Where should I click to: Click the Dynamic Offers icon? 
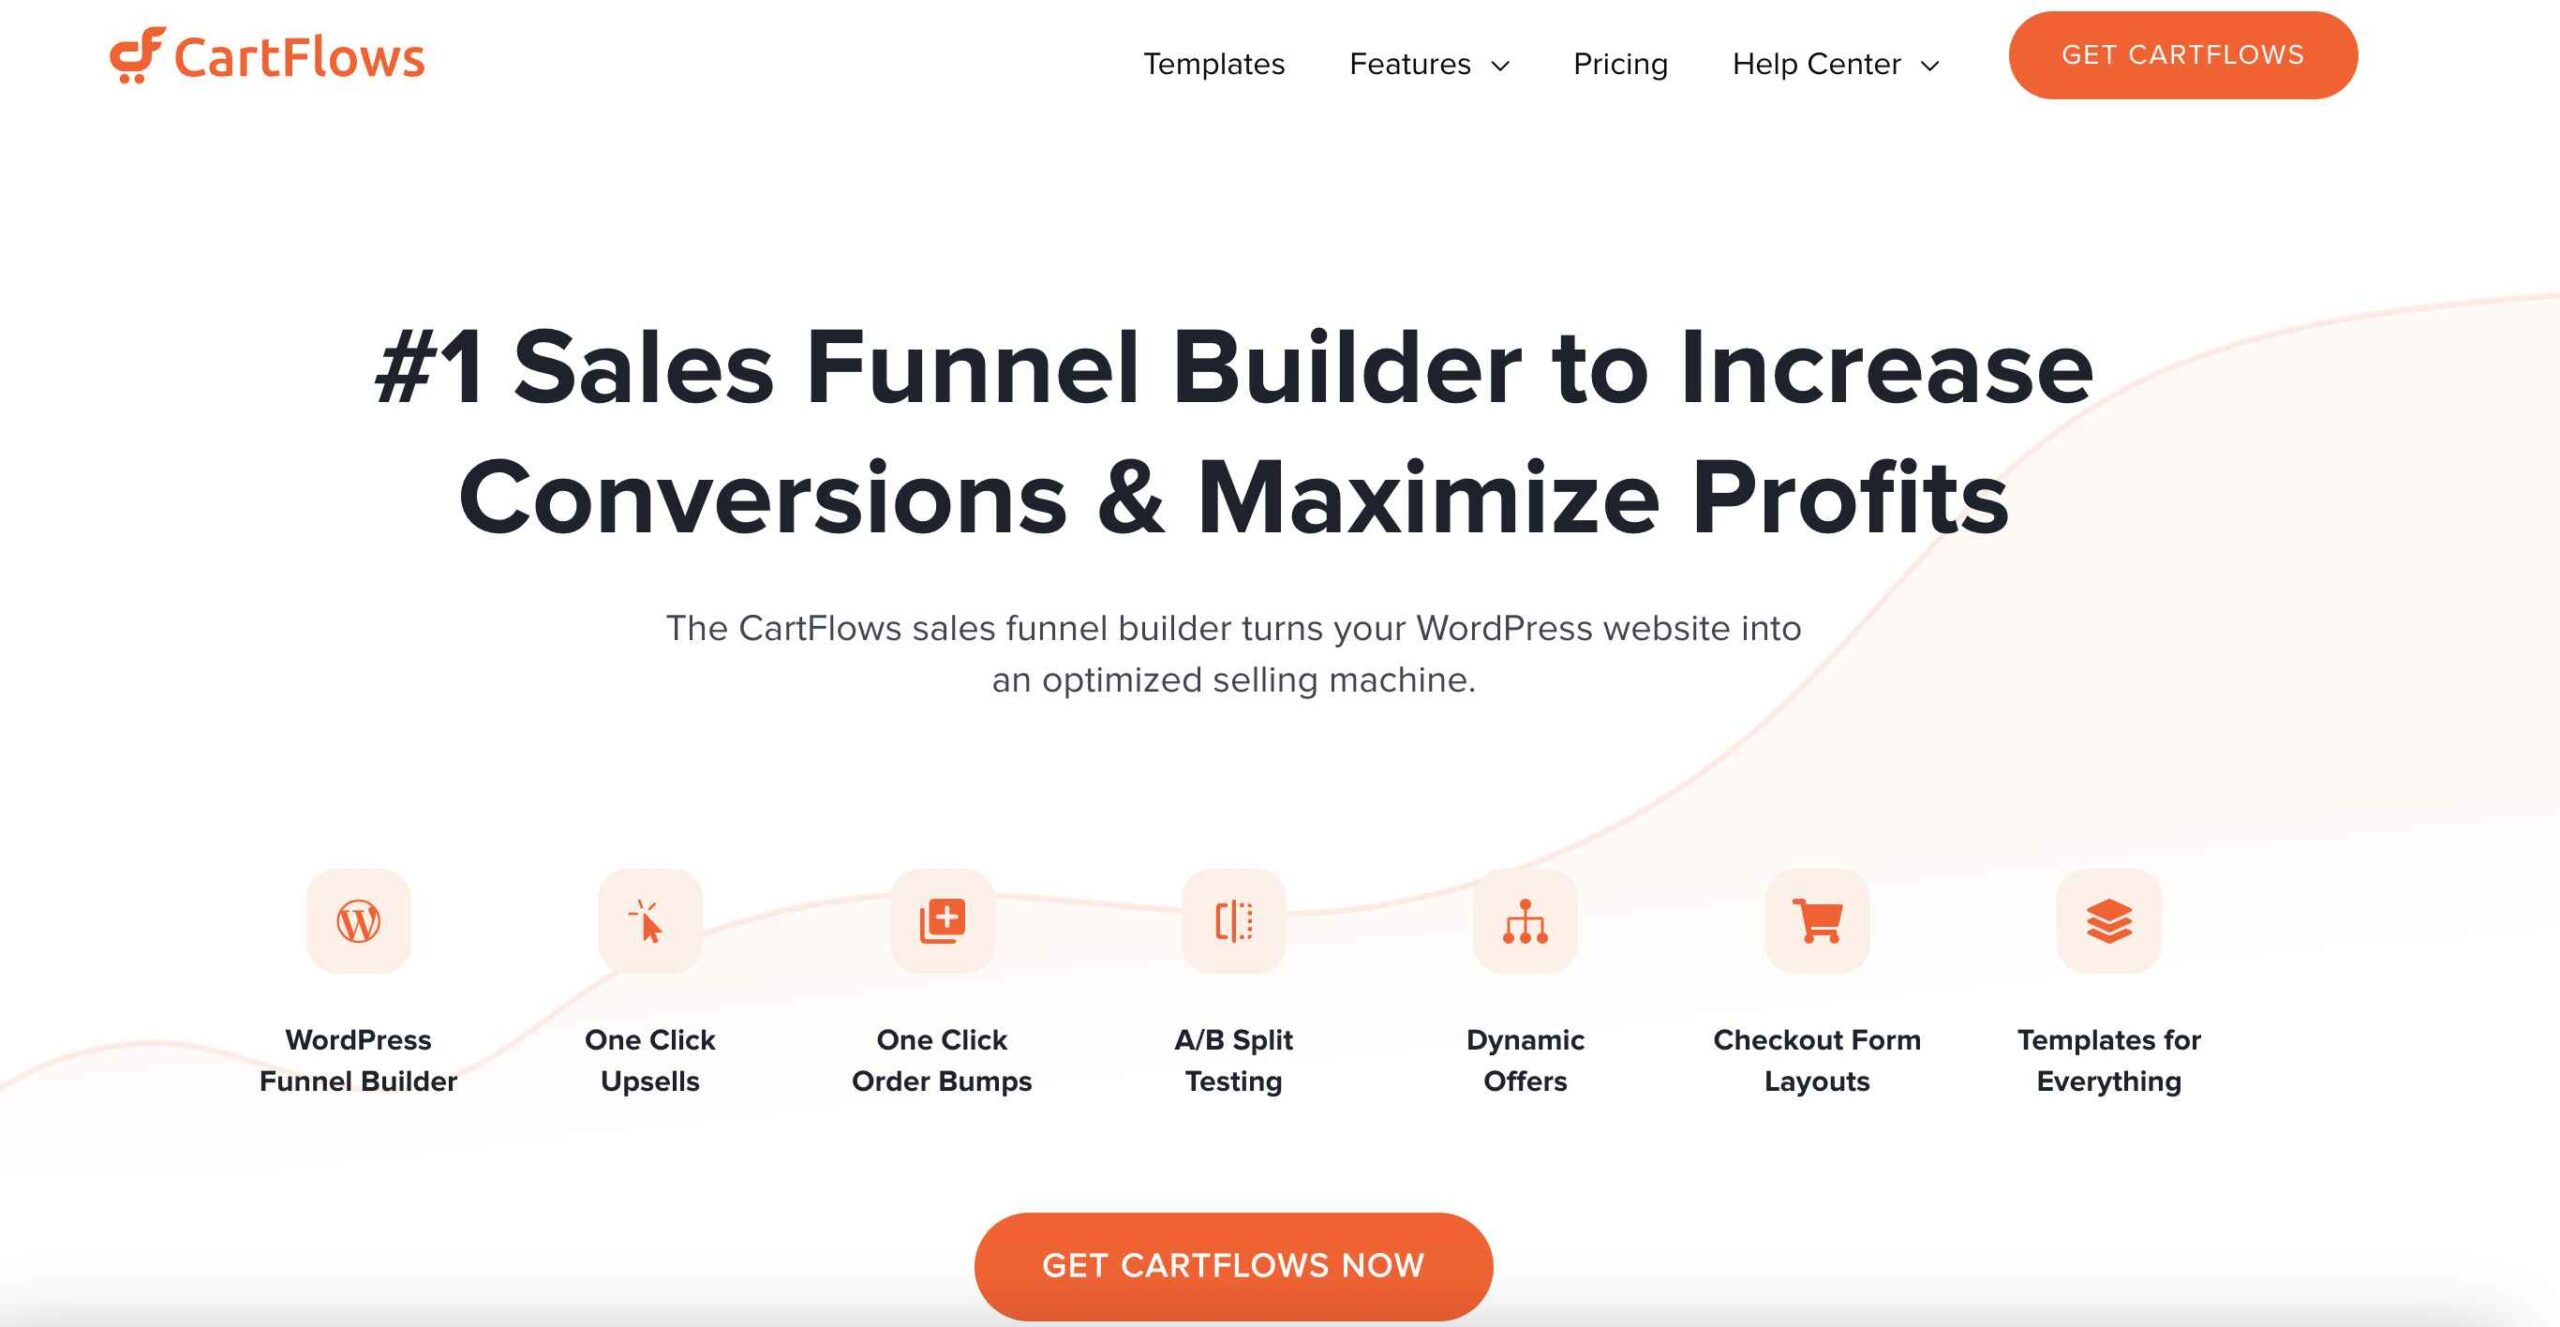(1524, 921)
